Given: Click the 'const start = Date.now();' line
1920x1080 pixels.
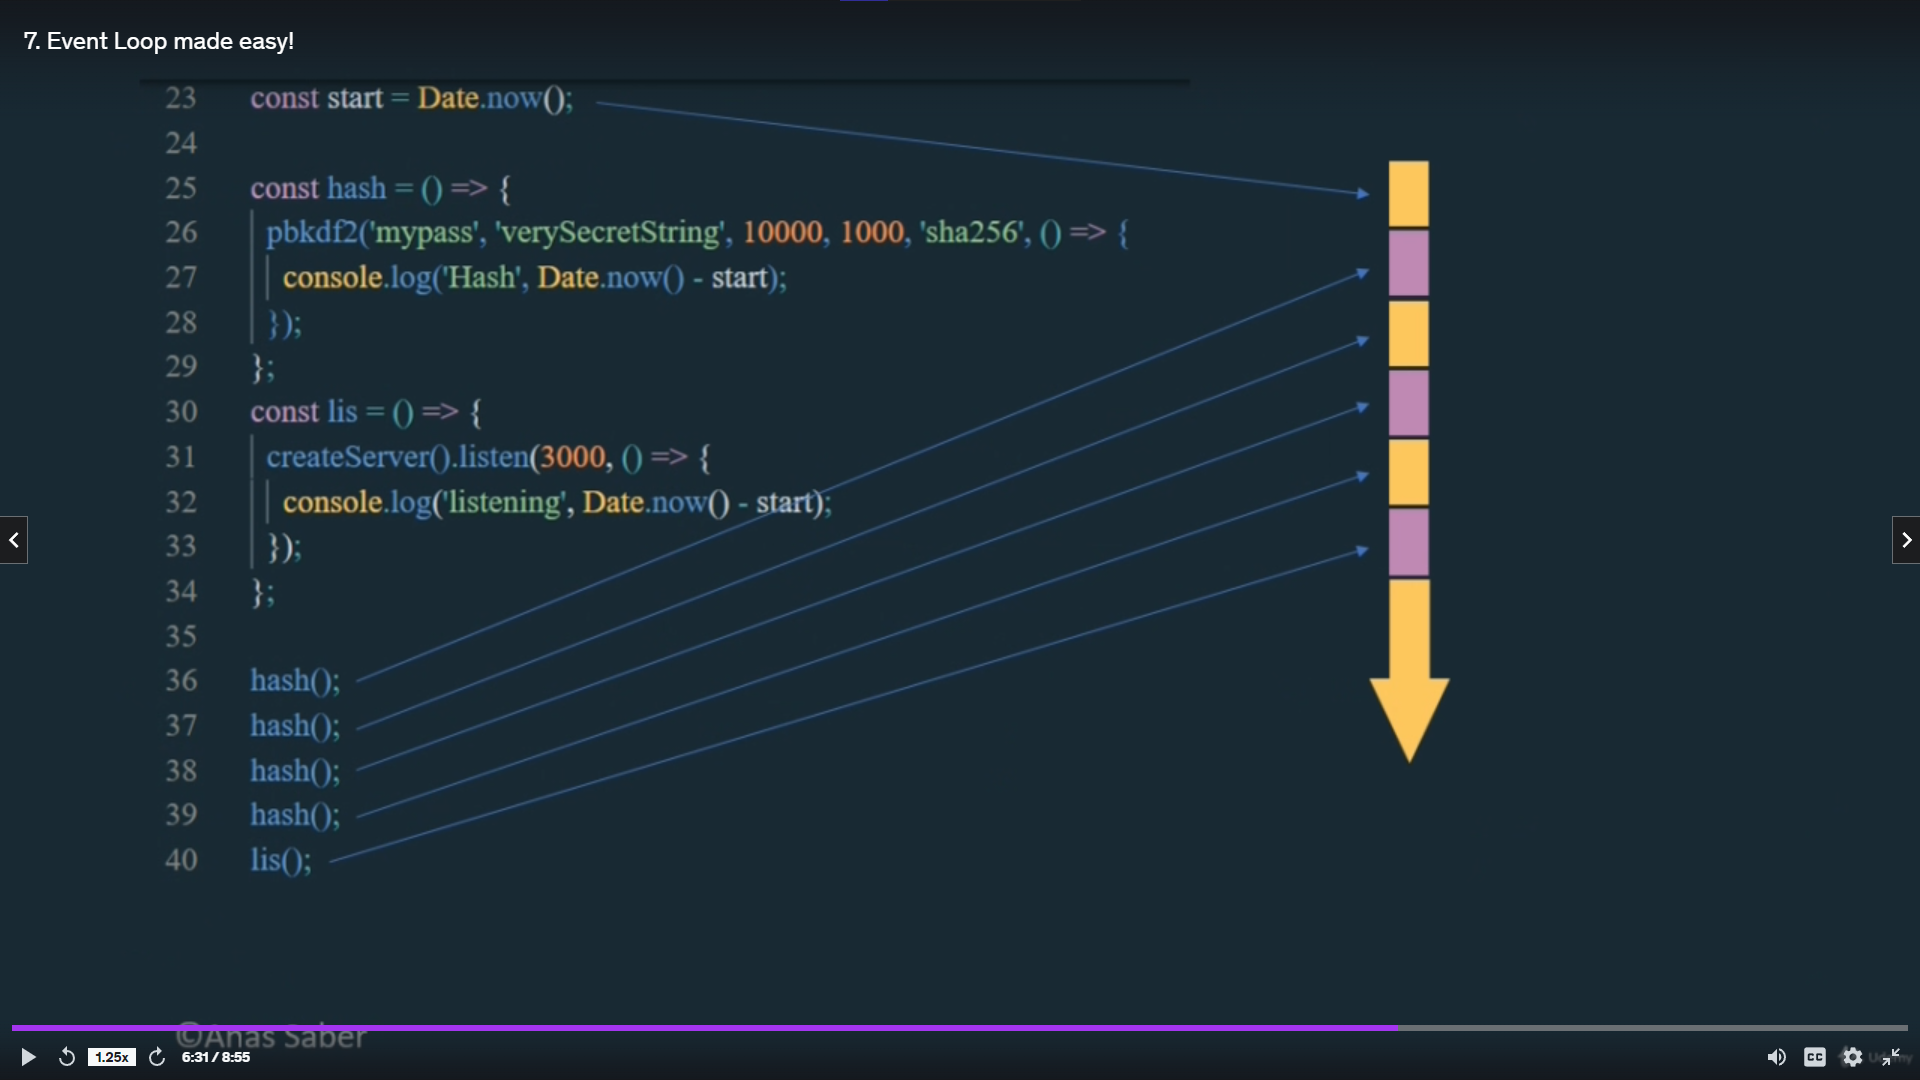Looking at the screenshot, I should [x=411, y=98].
